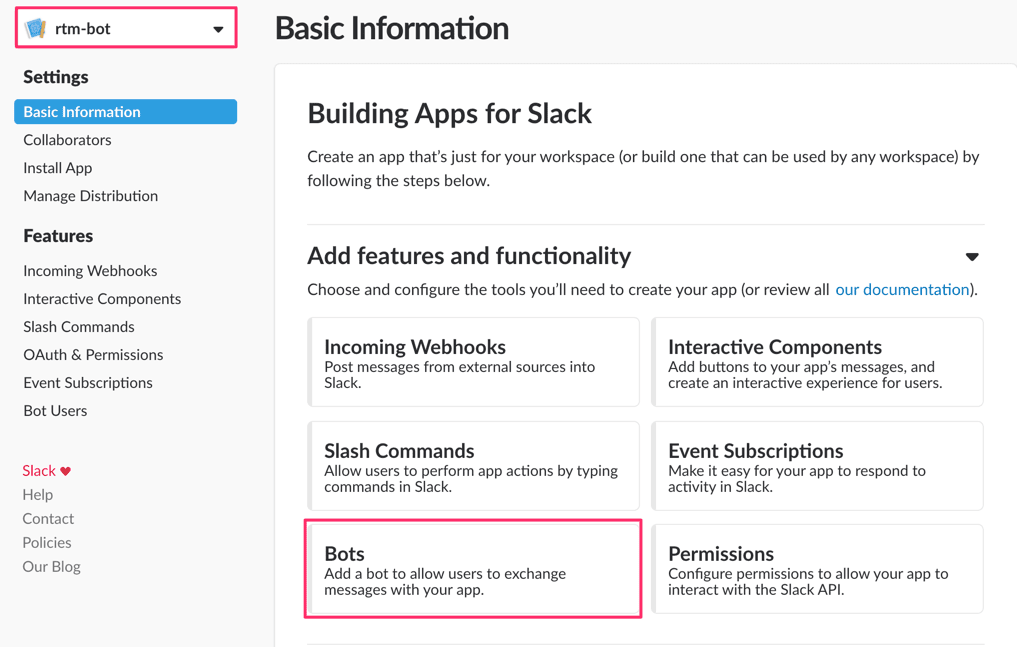Click the Permissions feature card

[817, 569]
